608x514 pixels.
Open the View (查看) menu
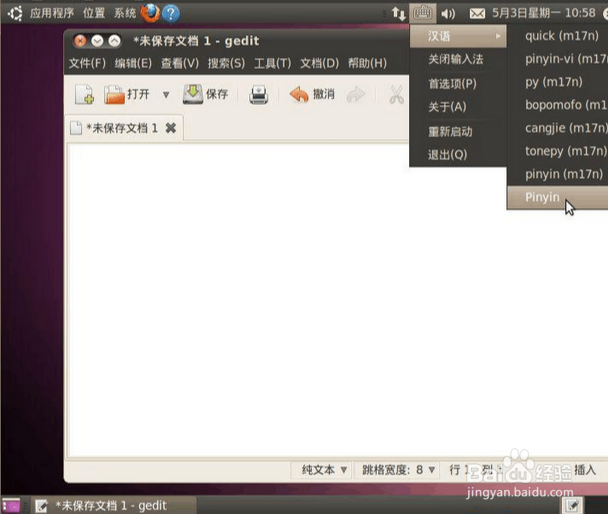(x=180, y=63)
